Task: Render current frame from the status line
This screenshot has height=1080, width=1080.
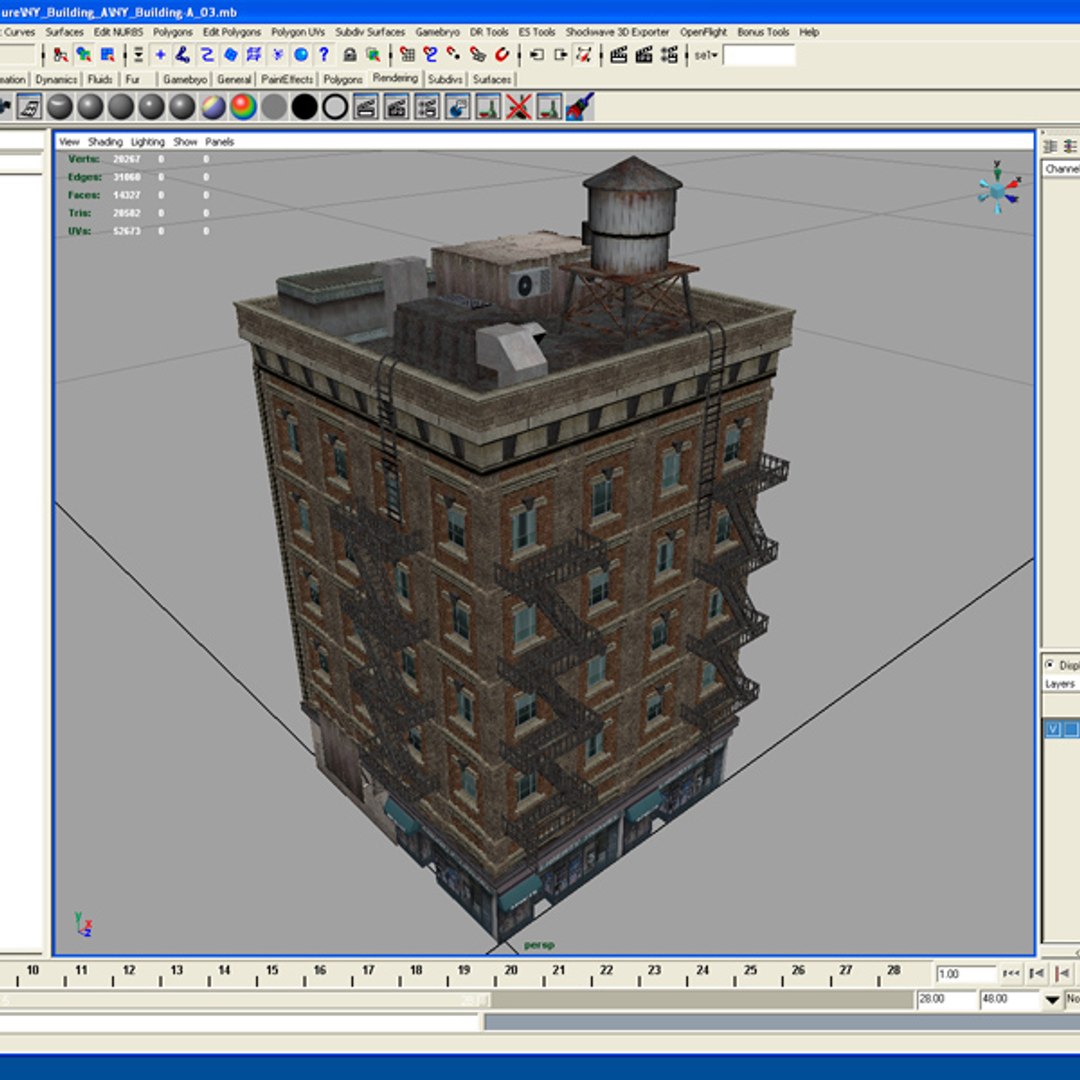Action: pos(619,54)
